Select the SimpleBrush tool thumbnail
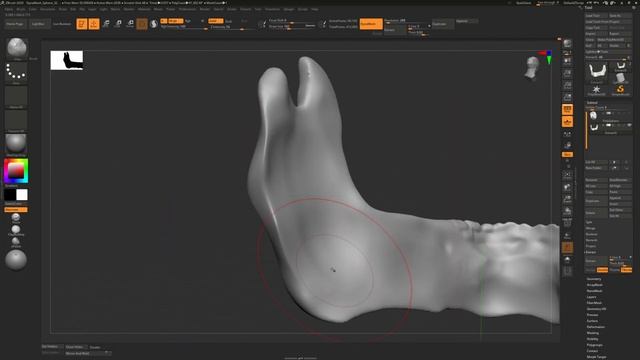 coord(620,90)
